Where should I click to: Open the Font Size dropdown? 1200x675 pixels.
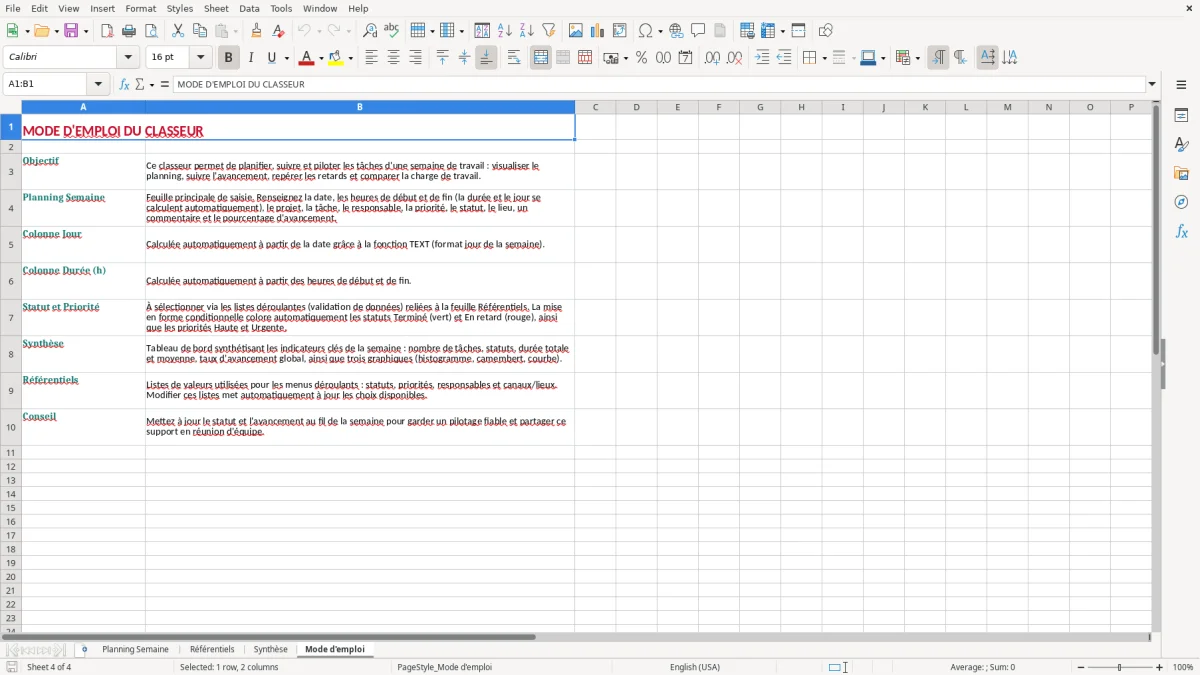coord(200,58)
